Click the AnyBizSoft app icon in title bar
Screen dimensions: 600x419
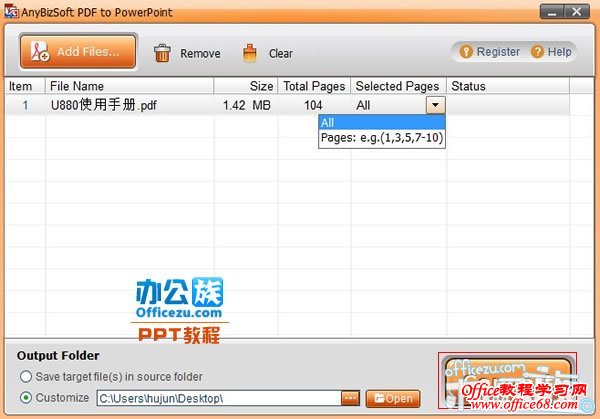tap(11, 11)
